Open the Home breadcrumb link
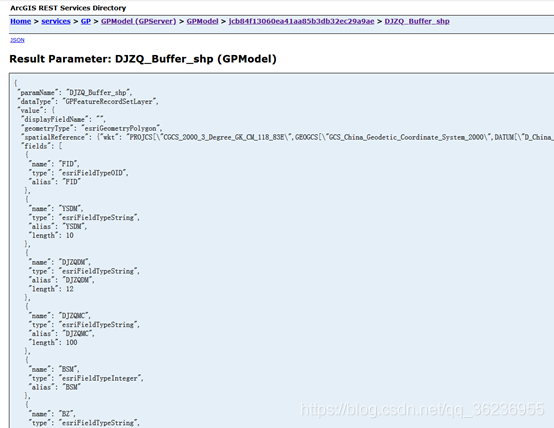554x428 pixels. tap(20, 21)
